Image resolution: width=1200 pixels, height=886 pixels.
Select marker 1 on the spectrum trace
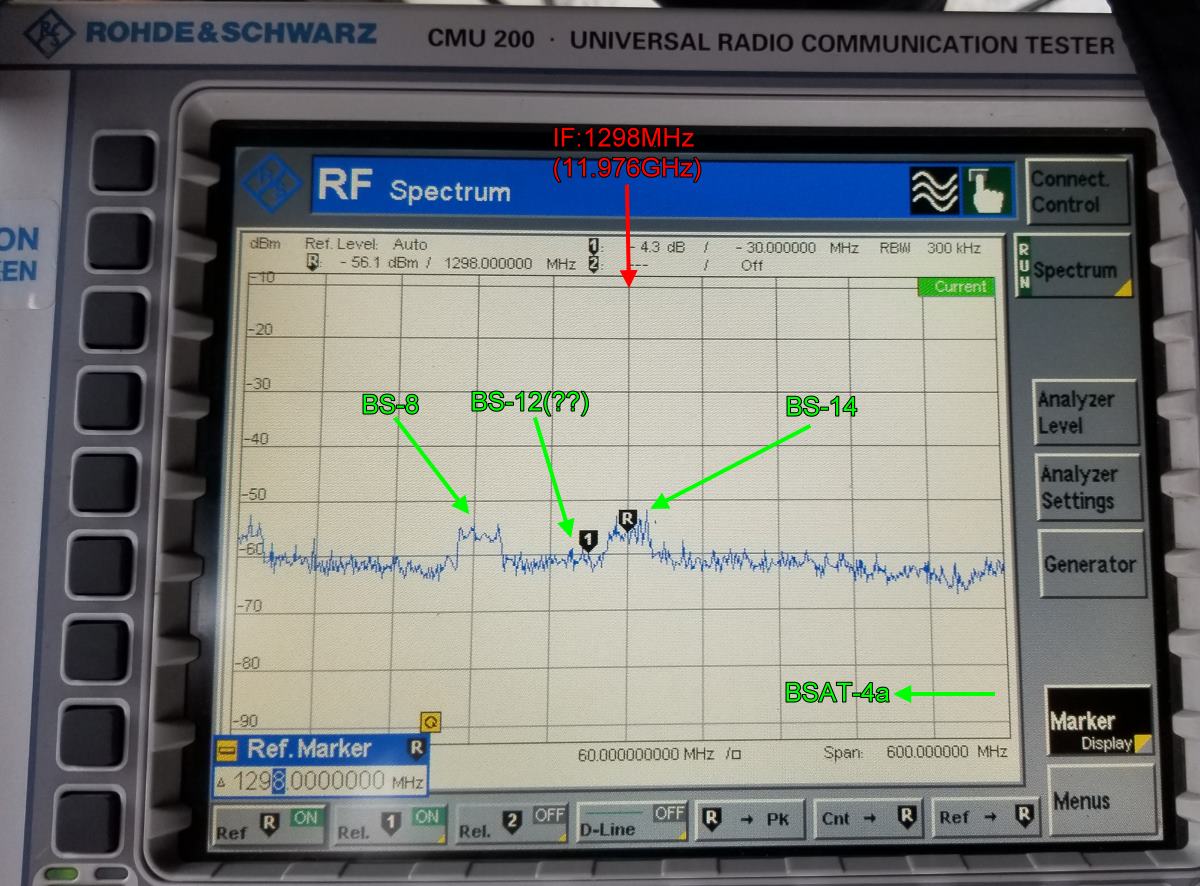(588, 541)
